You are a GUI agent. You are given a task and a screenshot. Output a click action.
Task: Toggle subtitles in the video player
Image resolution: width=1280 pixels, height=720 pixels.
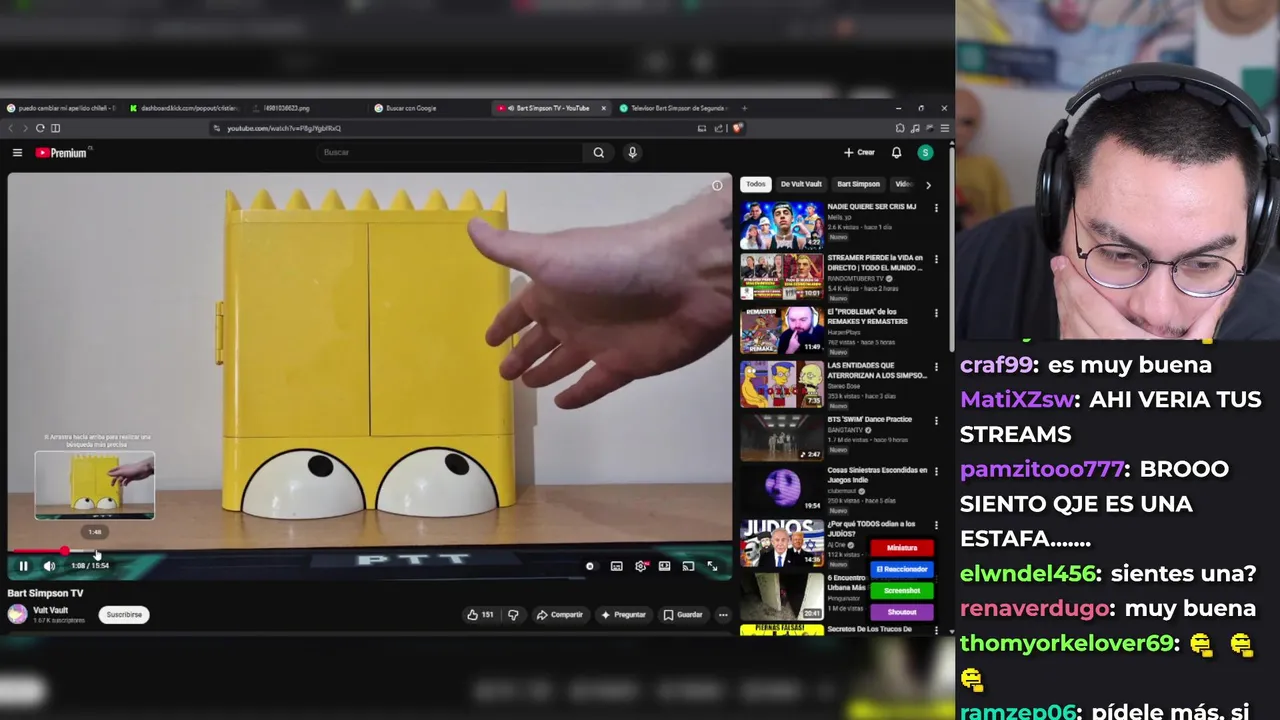click(616, 566)
